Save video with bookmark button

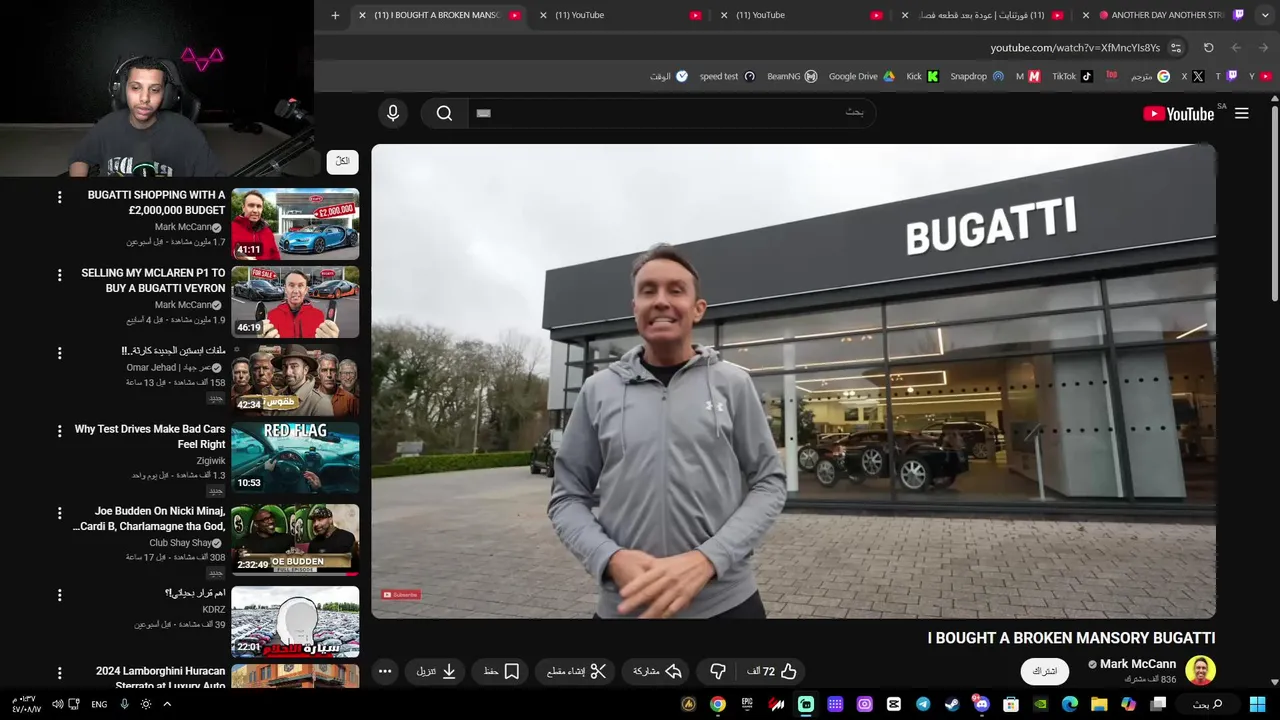click(501, 671)
